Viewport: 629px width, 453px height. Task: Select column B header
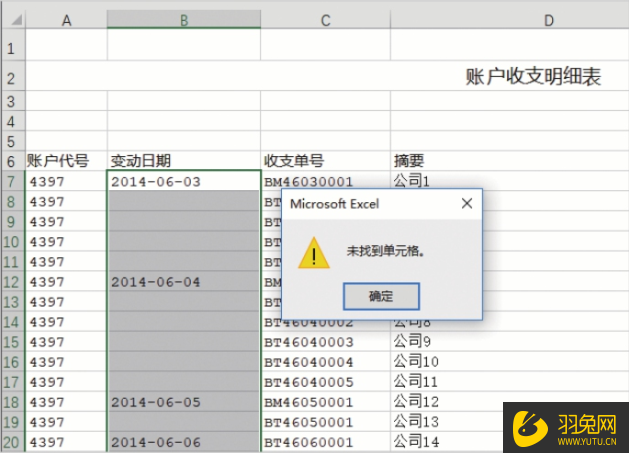point(184,20)
